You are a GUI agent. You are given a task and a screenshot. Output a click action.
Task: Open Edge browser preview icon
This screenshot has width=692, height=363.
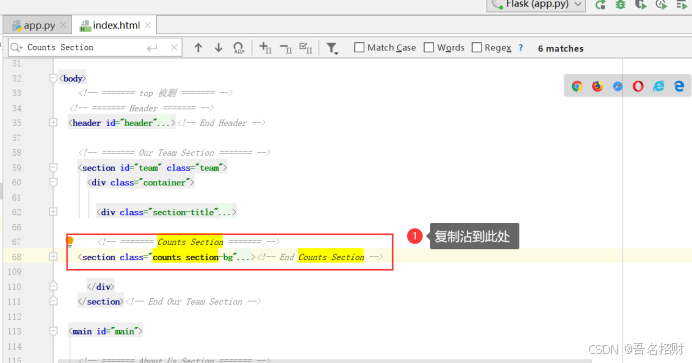[x=679, y=86]
